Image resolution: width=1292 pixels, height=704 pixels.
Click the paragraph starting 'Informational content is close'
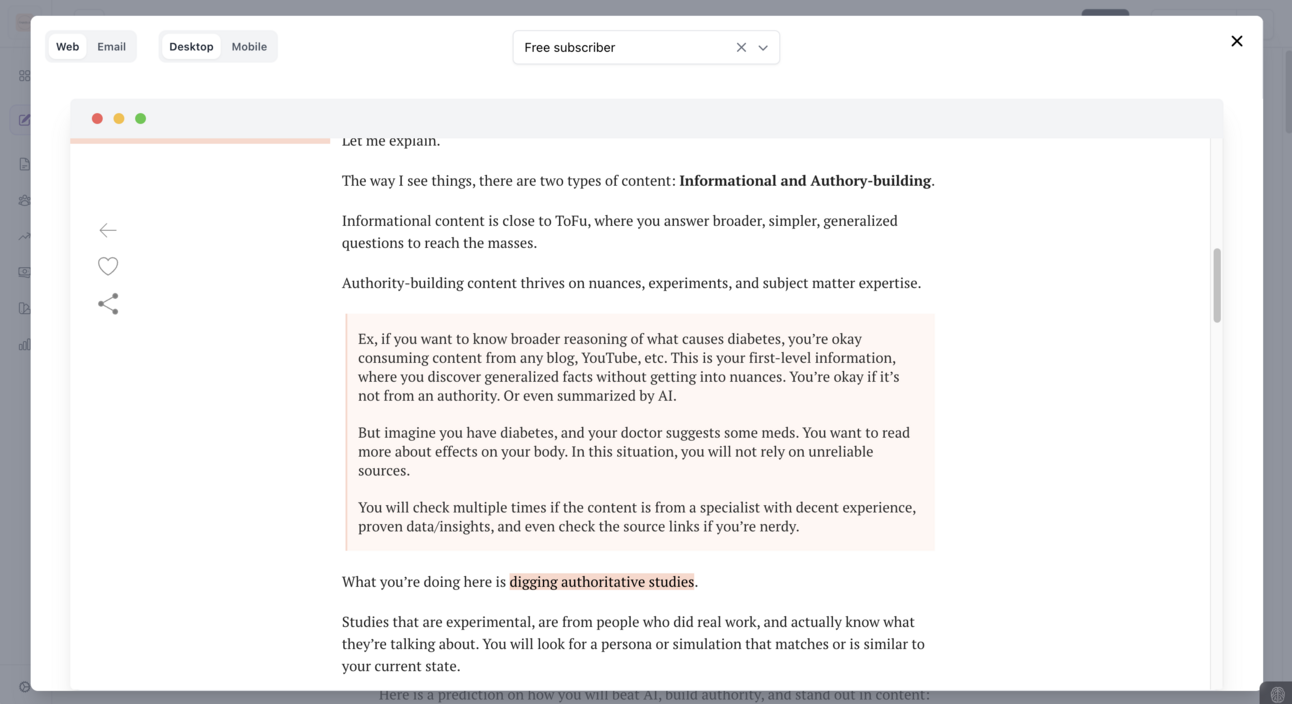(x=620, y=232)
